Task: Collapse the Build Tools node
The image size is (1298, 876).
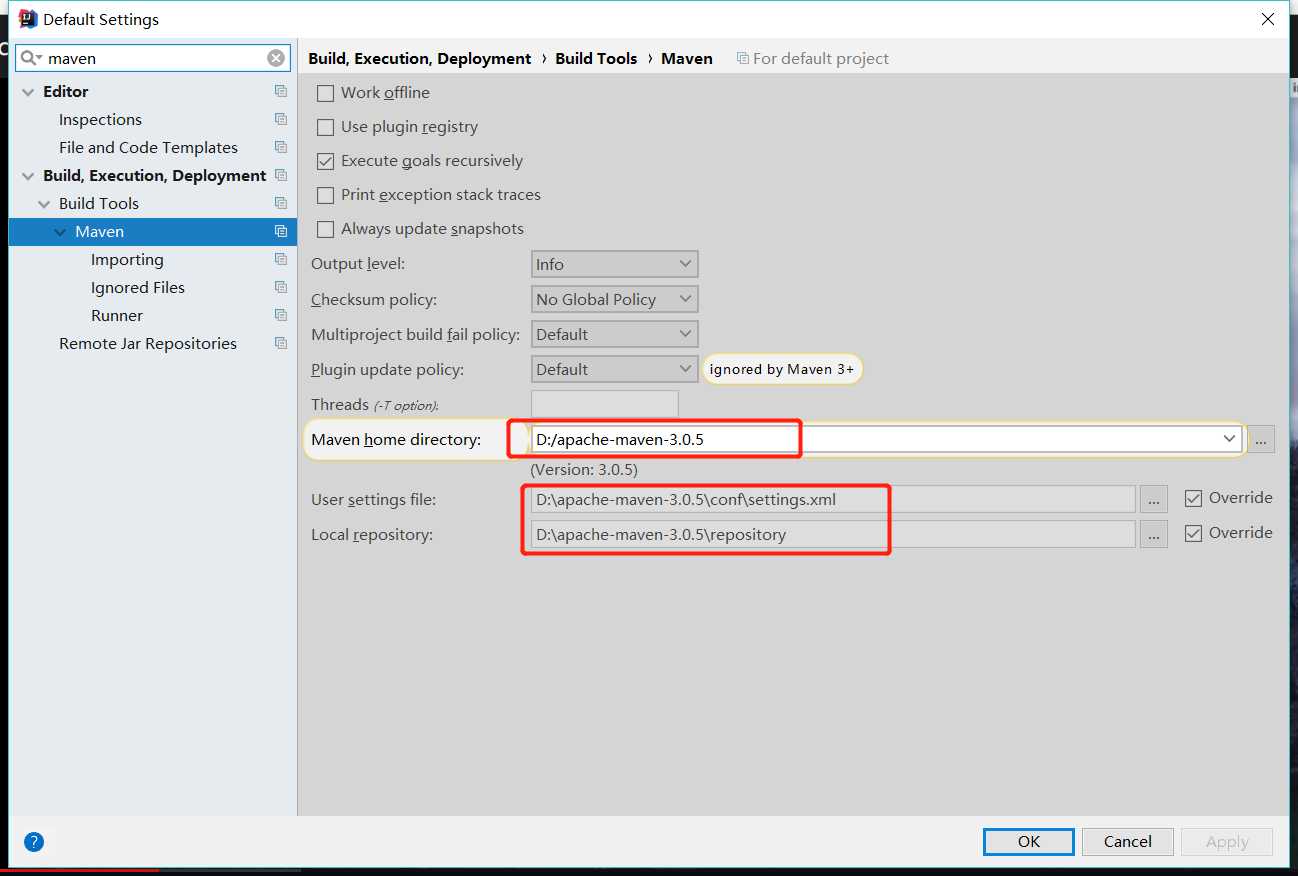Action: click(x=44, y=204)
